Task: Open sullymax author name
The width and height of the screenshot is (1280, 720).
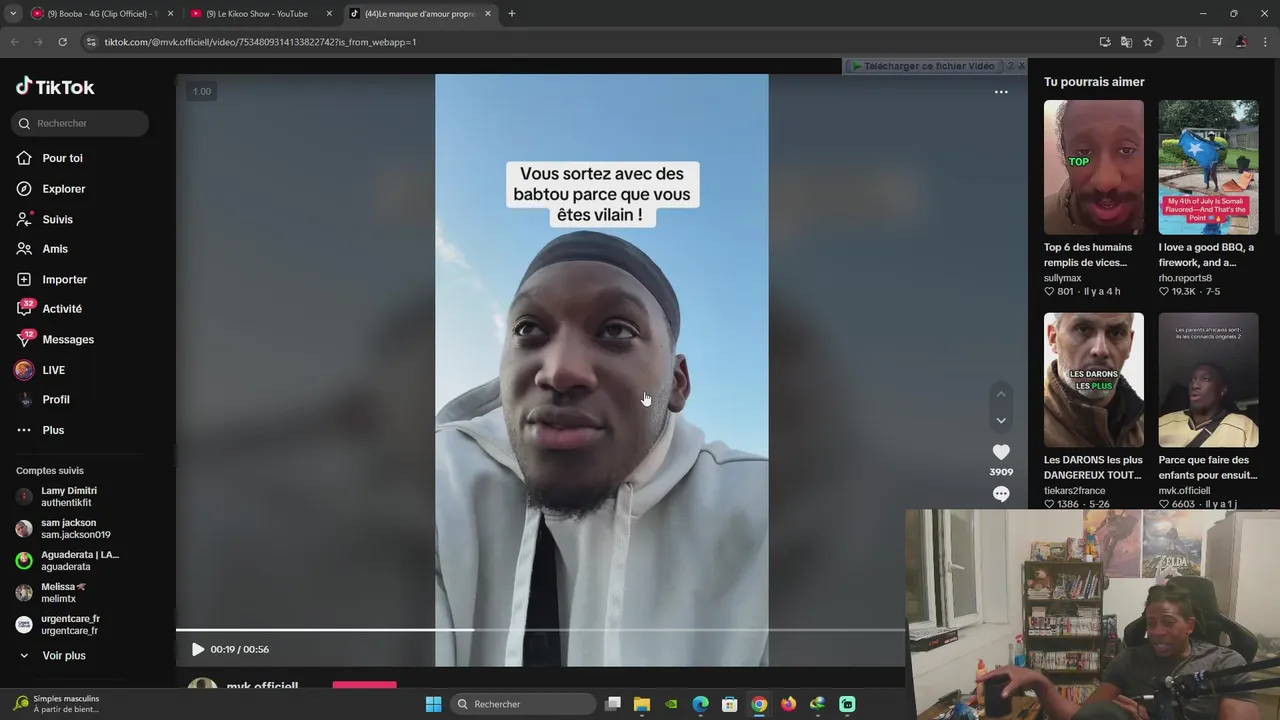Action: (x=1063, y=278)
